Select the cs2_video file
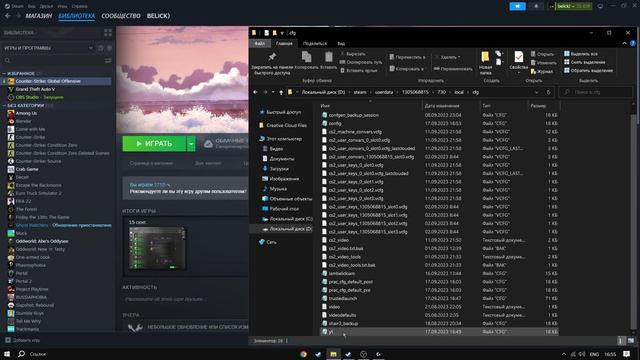The width and height of the screenshot is (640, 360). (338, 240)
